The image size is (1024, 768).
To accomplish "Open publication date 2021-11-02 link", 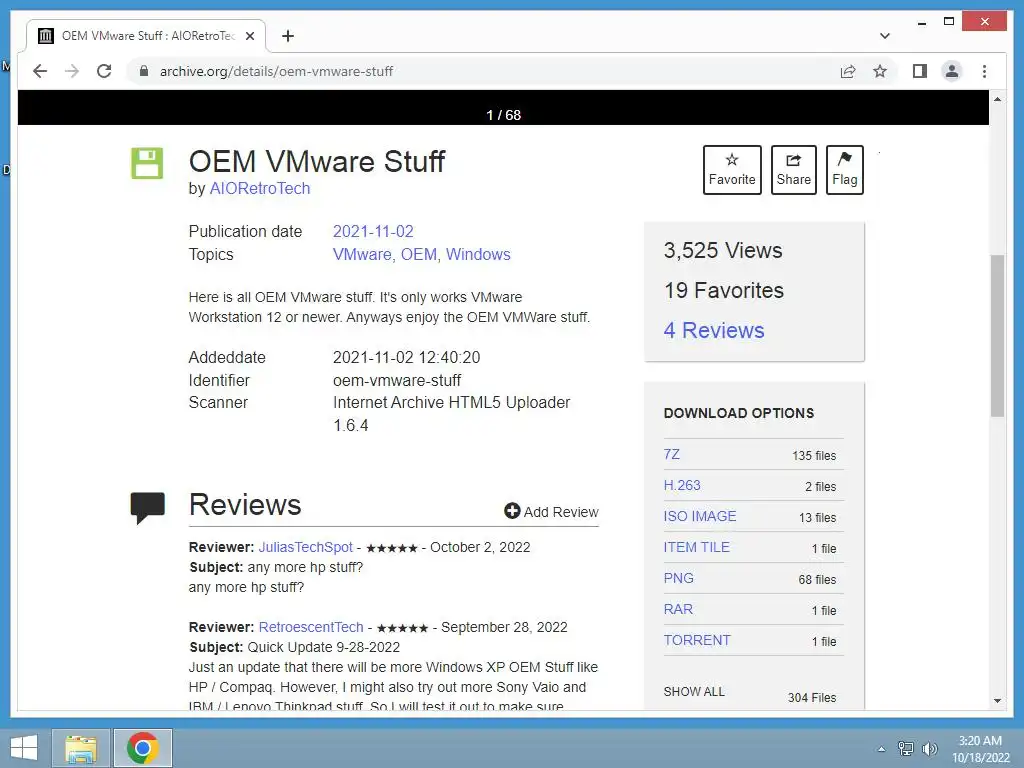I will pos(373,231).
